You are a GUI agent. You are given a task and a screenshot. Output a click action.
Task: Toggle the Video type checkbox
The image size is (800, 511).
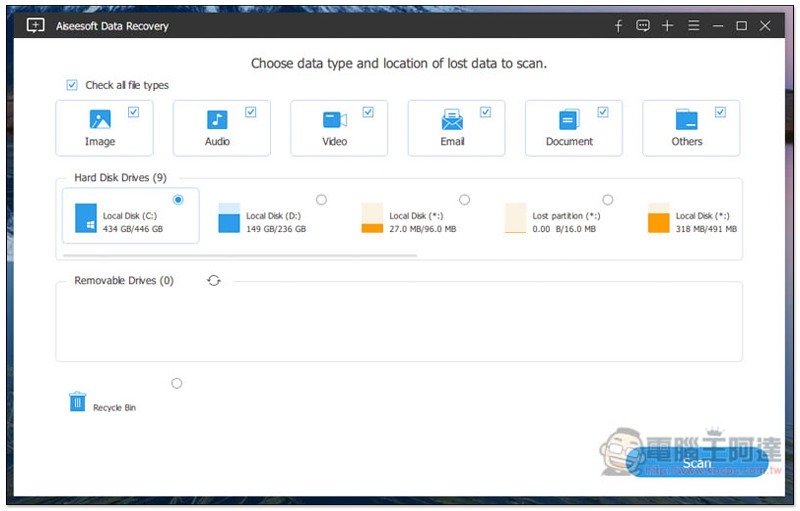[368, 112]
